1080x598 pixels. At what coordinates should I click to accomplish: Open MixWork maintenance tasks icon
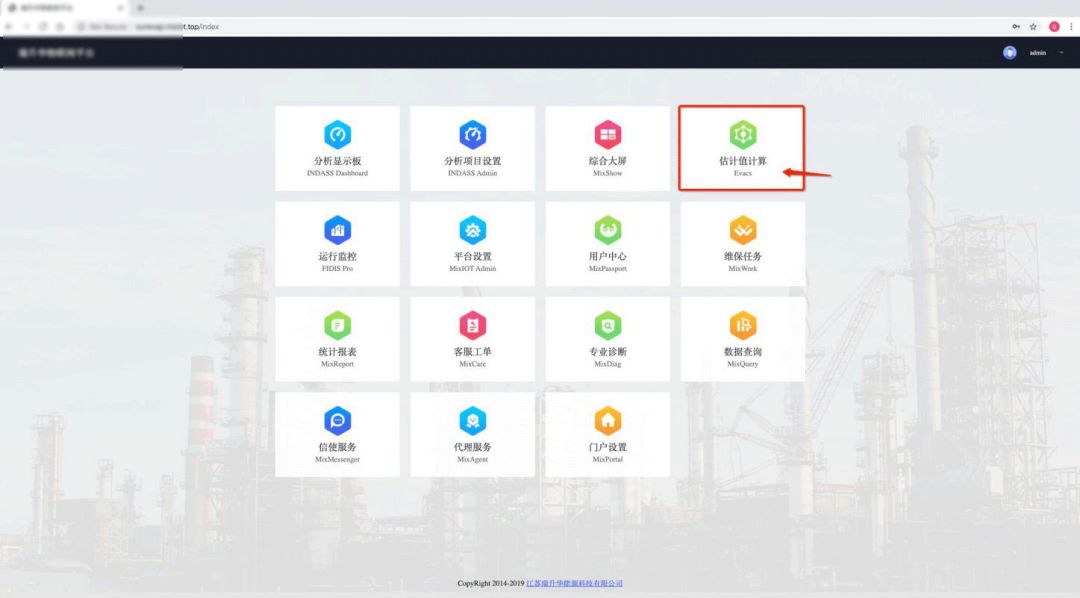coord(742,230)
